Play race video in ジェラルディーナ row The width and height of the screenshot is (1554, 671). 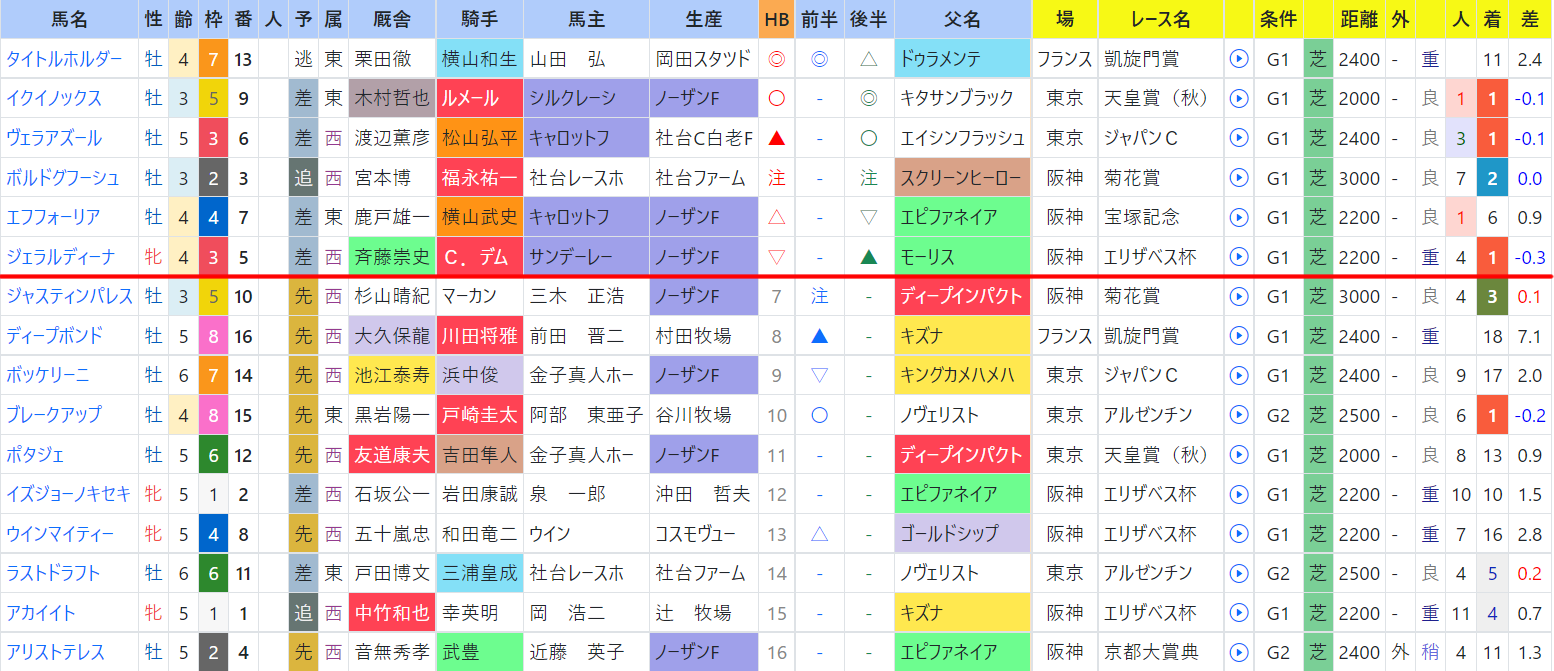click(1239, 257)
